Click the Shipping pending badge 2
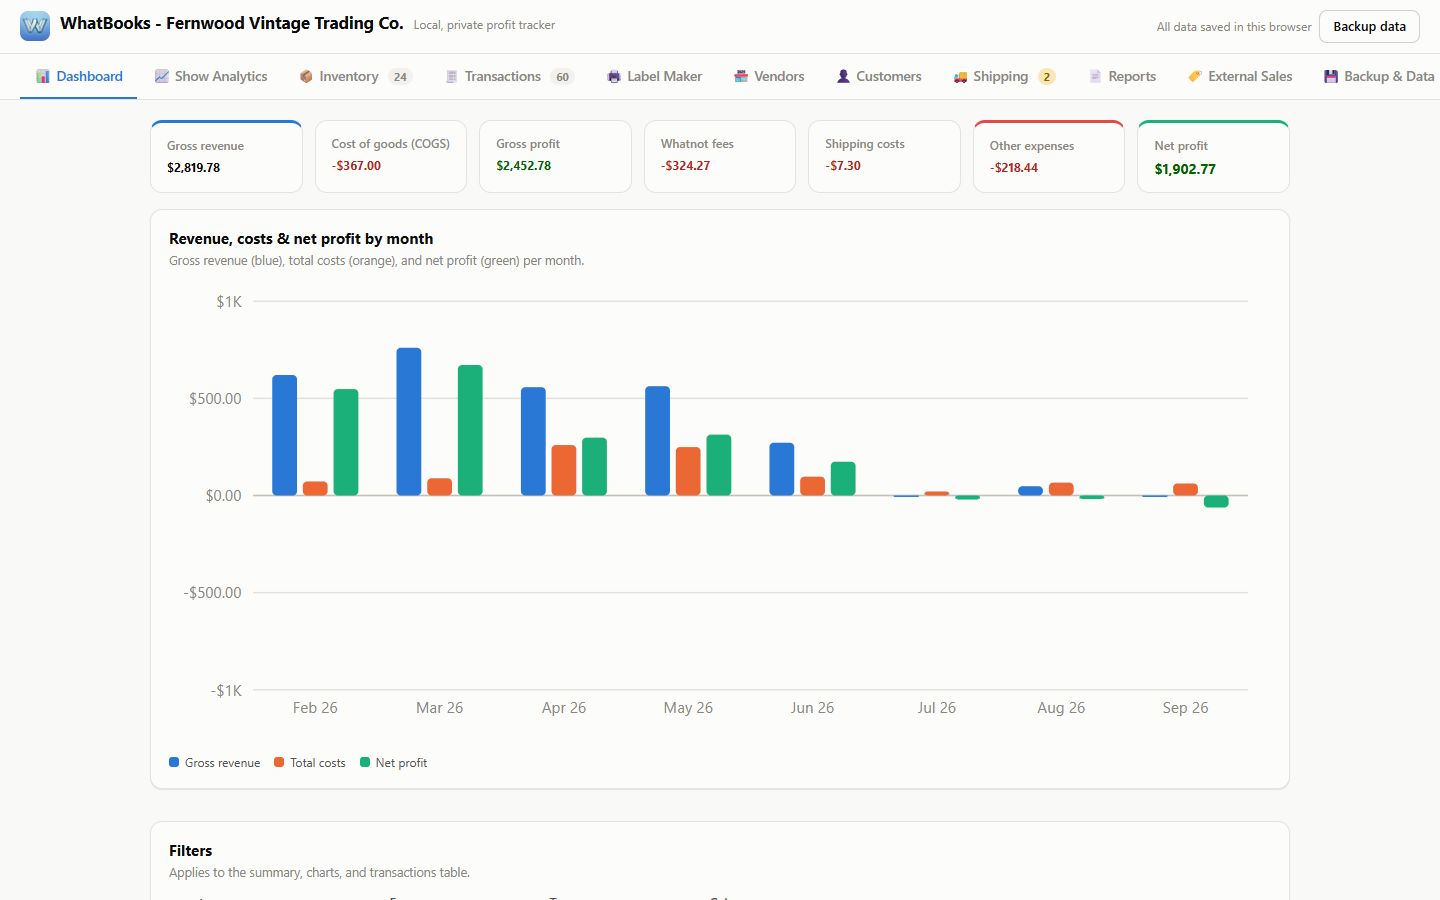This screenshot has height=900, width=1440. tap(1047, 77)
